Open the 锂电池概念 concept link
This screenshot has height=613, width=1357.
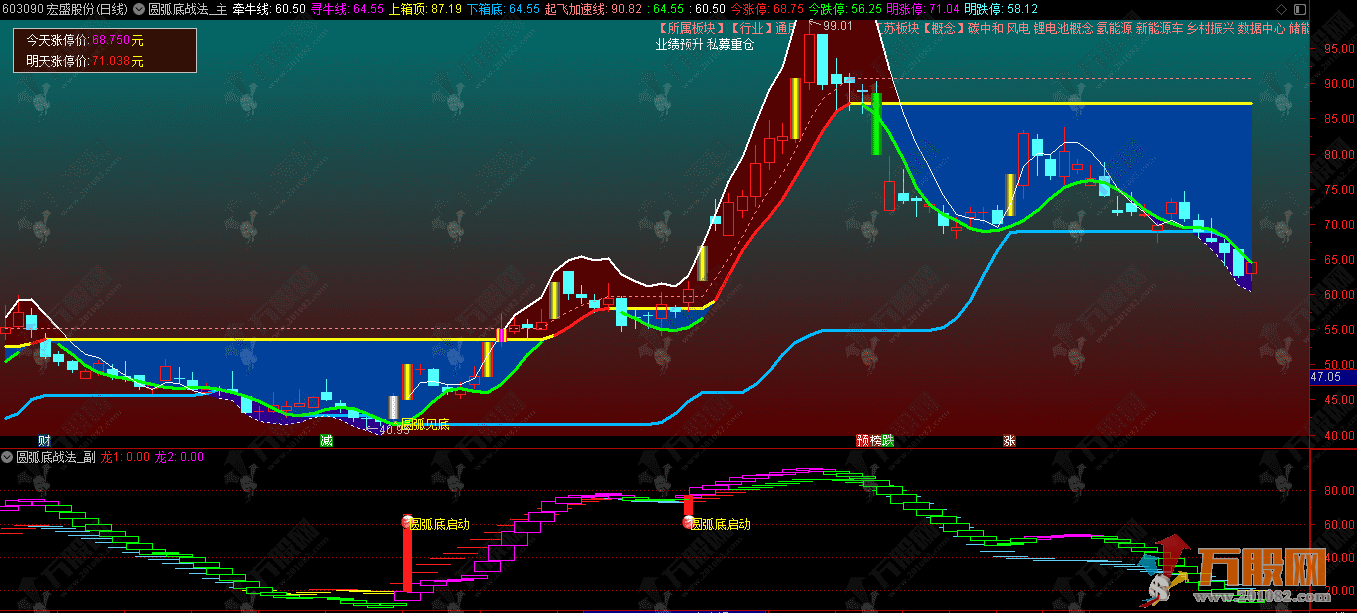point(1063,27)
